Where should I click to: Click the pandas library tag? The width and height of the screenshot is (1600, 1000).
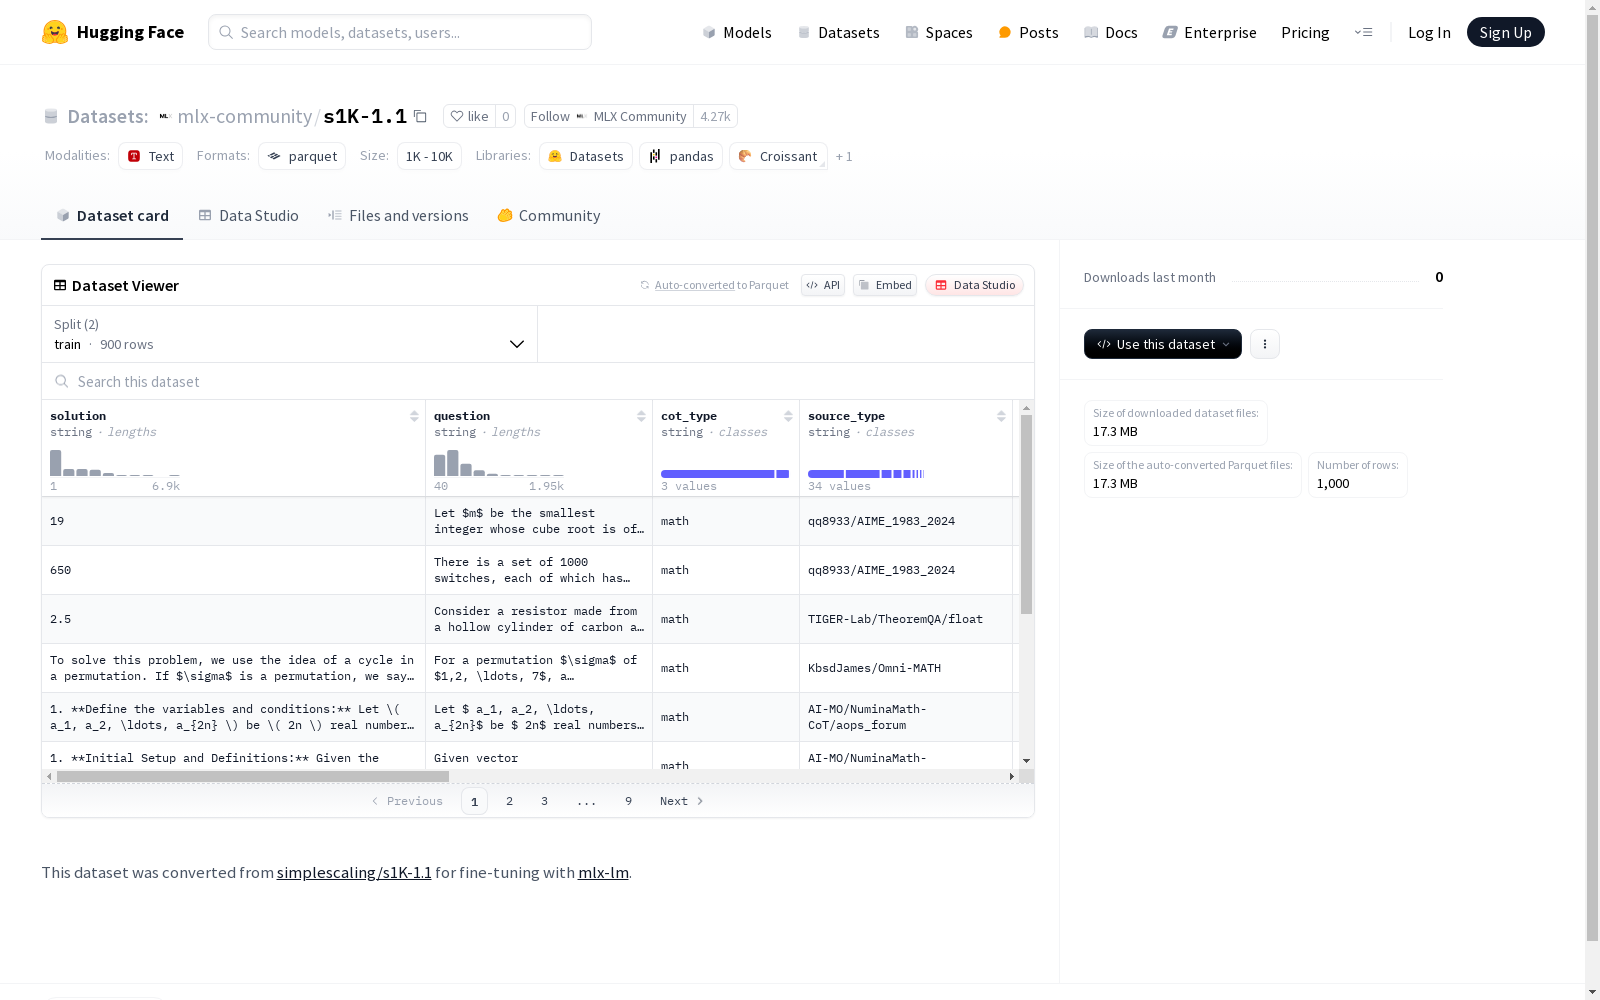[x=681, y=156]
